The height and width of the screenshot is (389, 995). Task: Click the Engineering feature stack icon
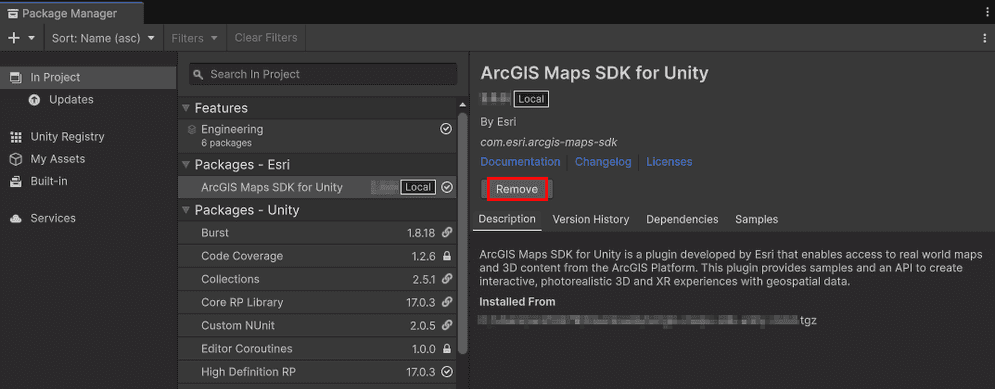pyautogui.click(x=192, y=129)
